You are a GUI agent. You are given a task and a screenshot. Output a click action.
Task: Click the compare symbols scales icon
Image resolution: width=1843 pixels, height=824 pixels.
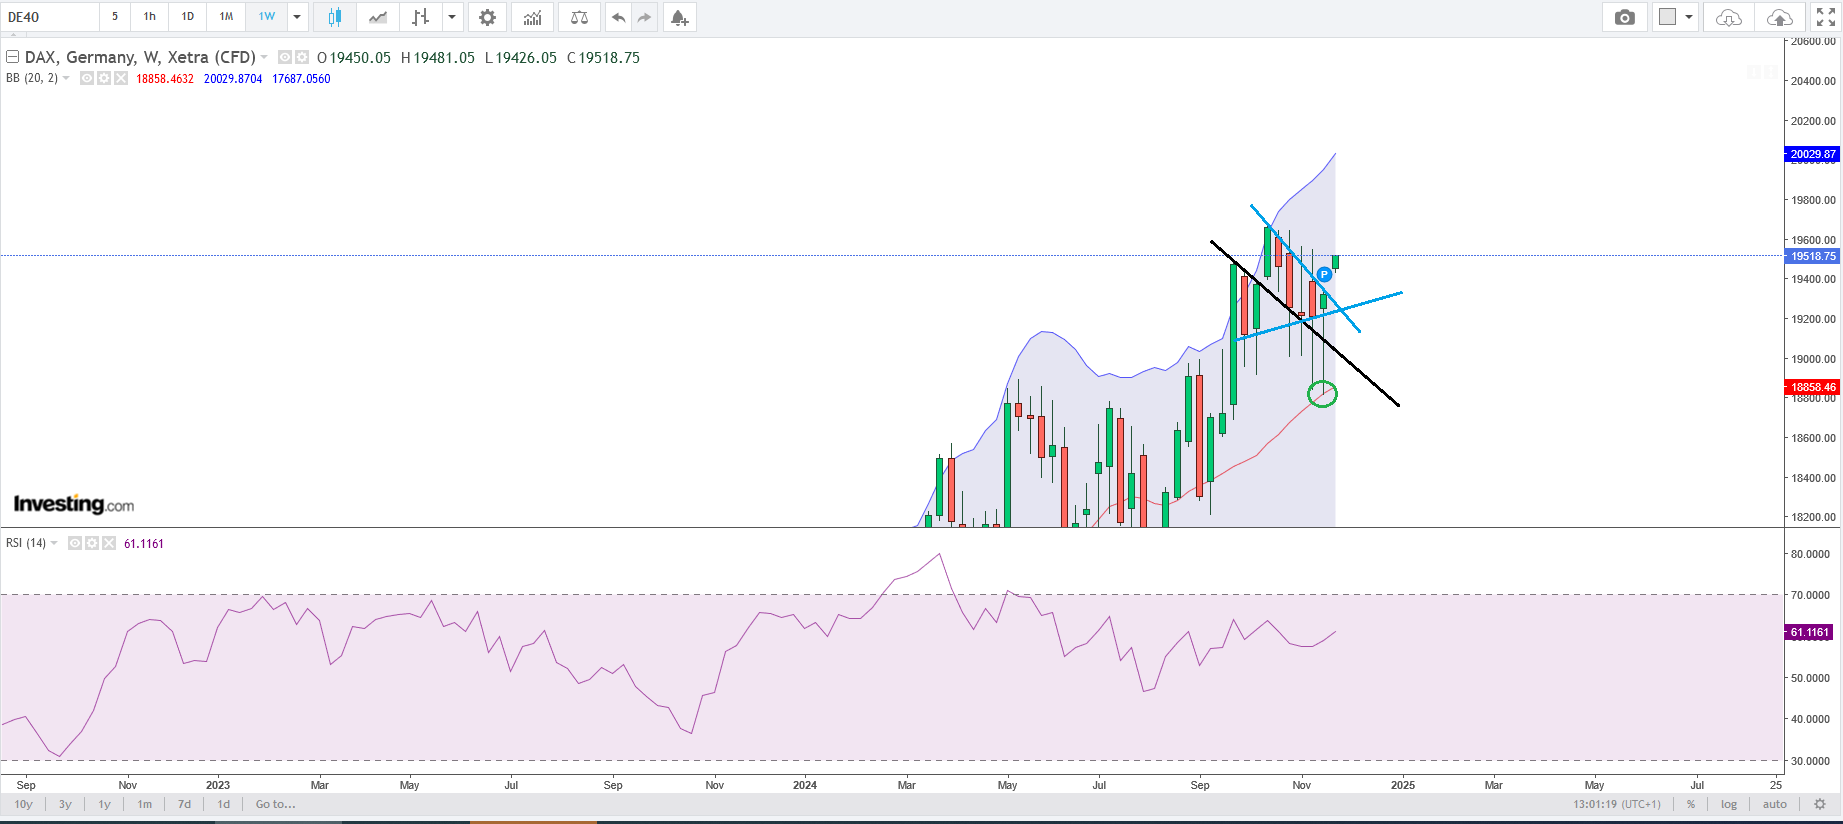pyautogui.click(x=579, y=17)
